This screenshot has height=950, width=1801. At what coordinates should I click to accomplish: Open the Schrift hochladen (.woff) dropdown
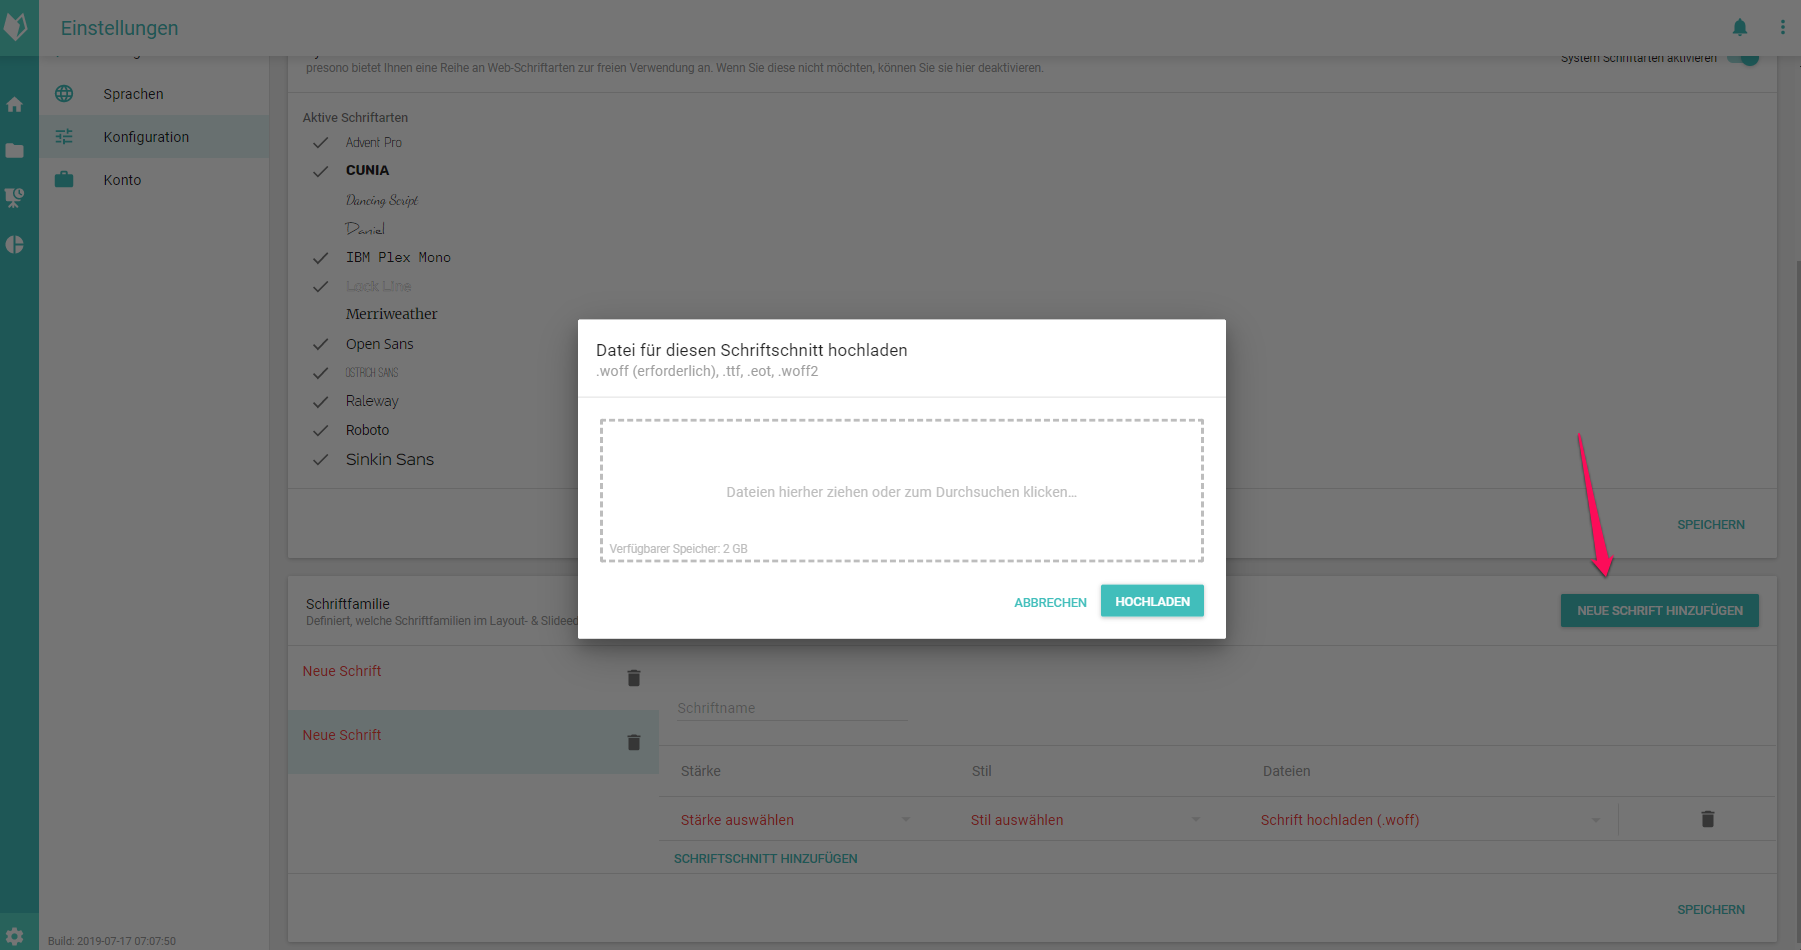click(1430, 820)
